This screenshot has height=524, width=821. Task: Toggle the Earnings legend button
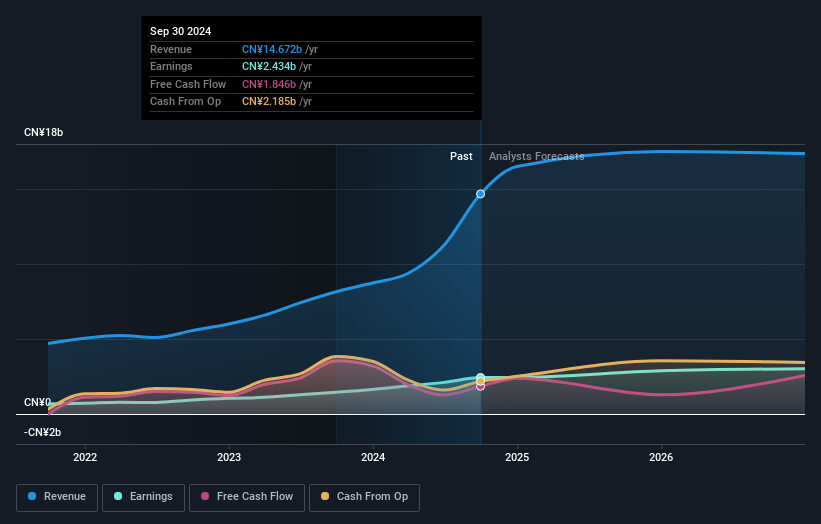tap(143, 497)
